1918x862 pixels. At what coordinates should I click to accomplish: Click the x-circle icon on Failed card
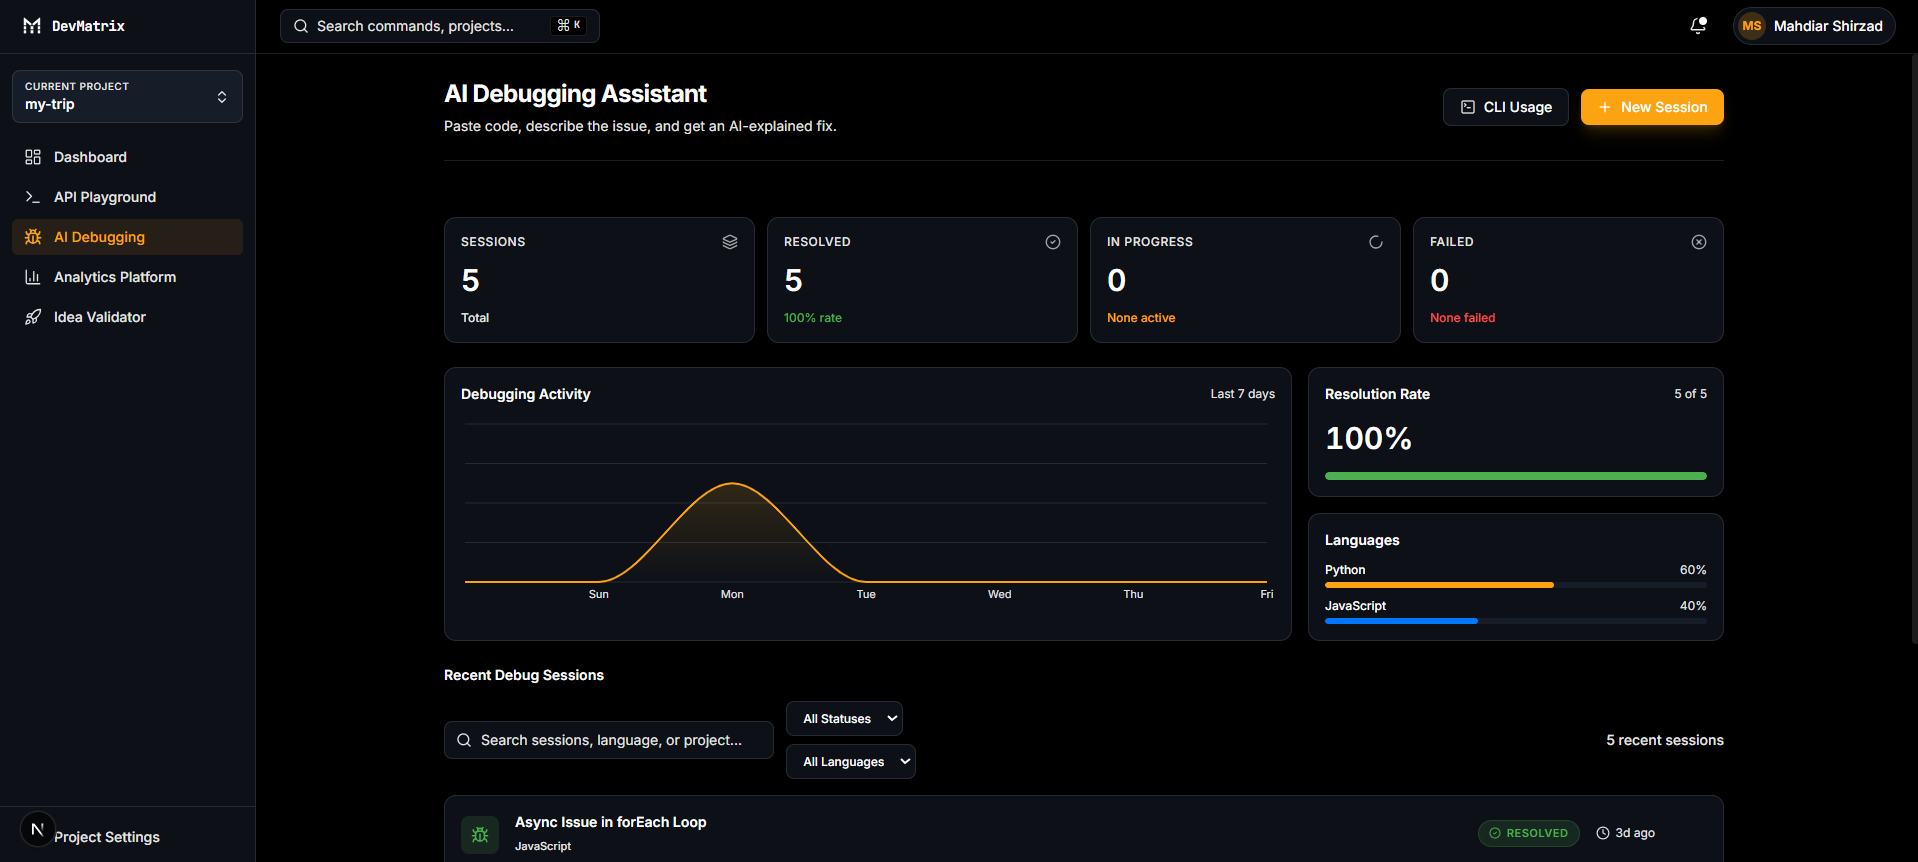(x=1699, y=242)
